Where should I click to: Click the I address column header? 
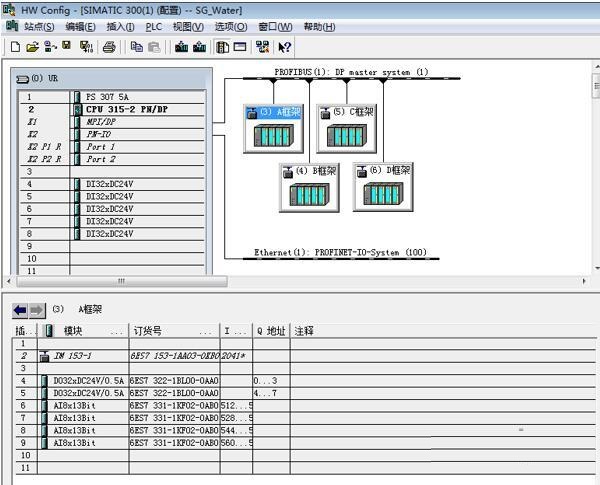point(236,331)
